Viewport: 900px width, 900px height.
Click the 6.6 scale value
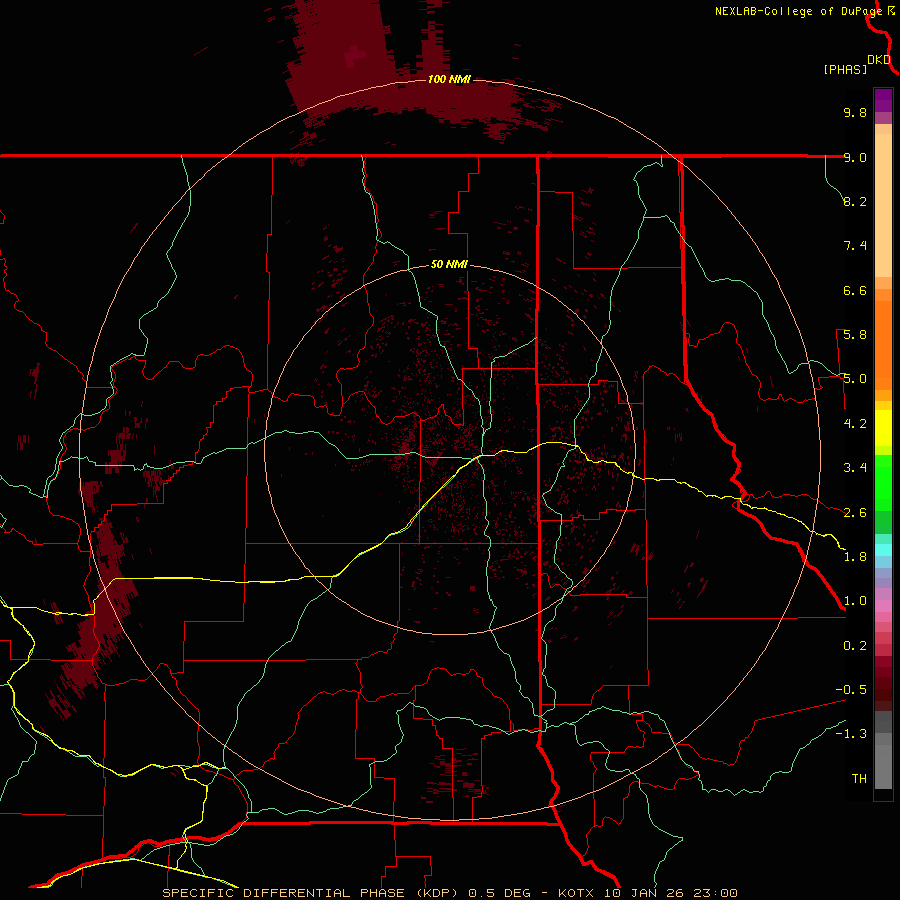(855, 290)
